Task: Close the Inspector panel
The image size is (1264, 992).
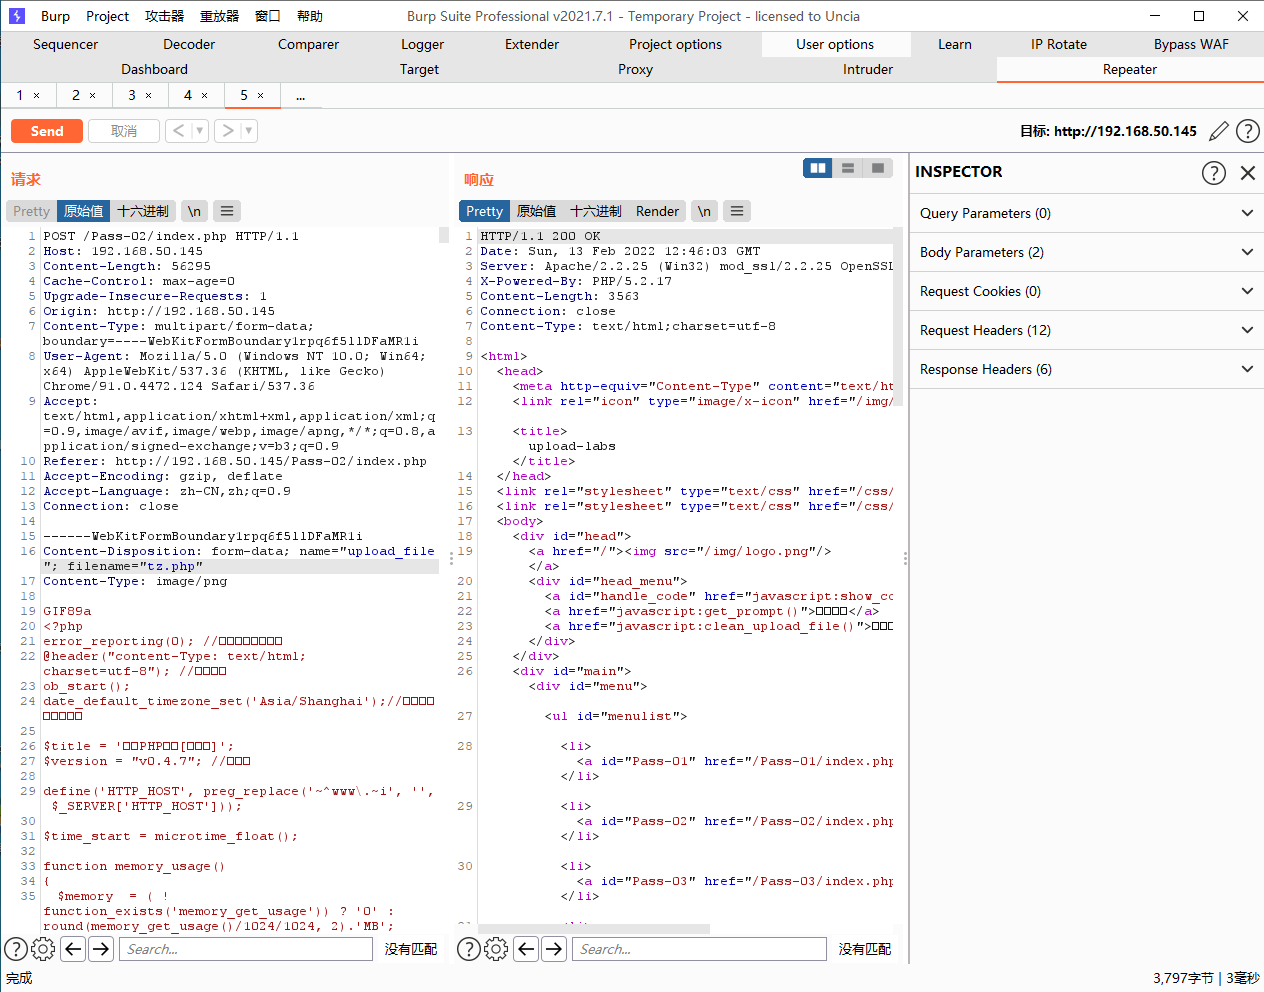Action: coord(1248,173)
